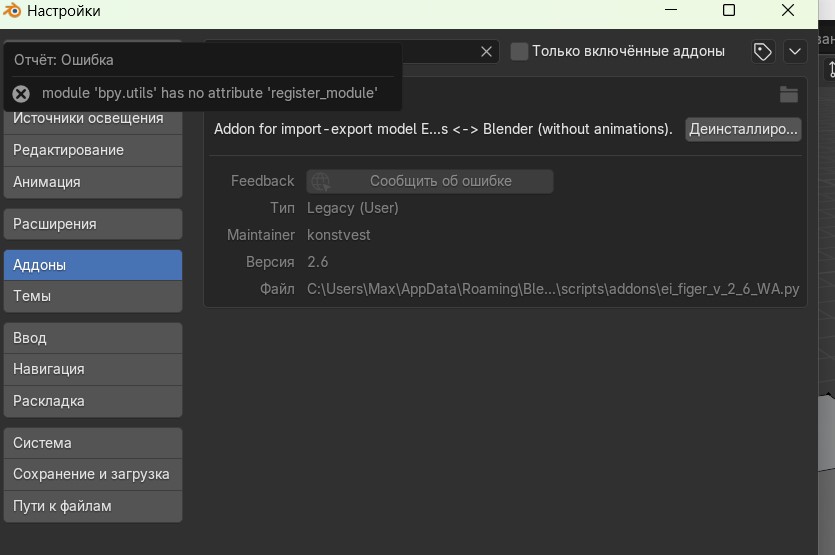This screenshot has height=555, width=835.
Task: Click the folder icon in the add-on panel
Action: coord(789,95)
